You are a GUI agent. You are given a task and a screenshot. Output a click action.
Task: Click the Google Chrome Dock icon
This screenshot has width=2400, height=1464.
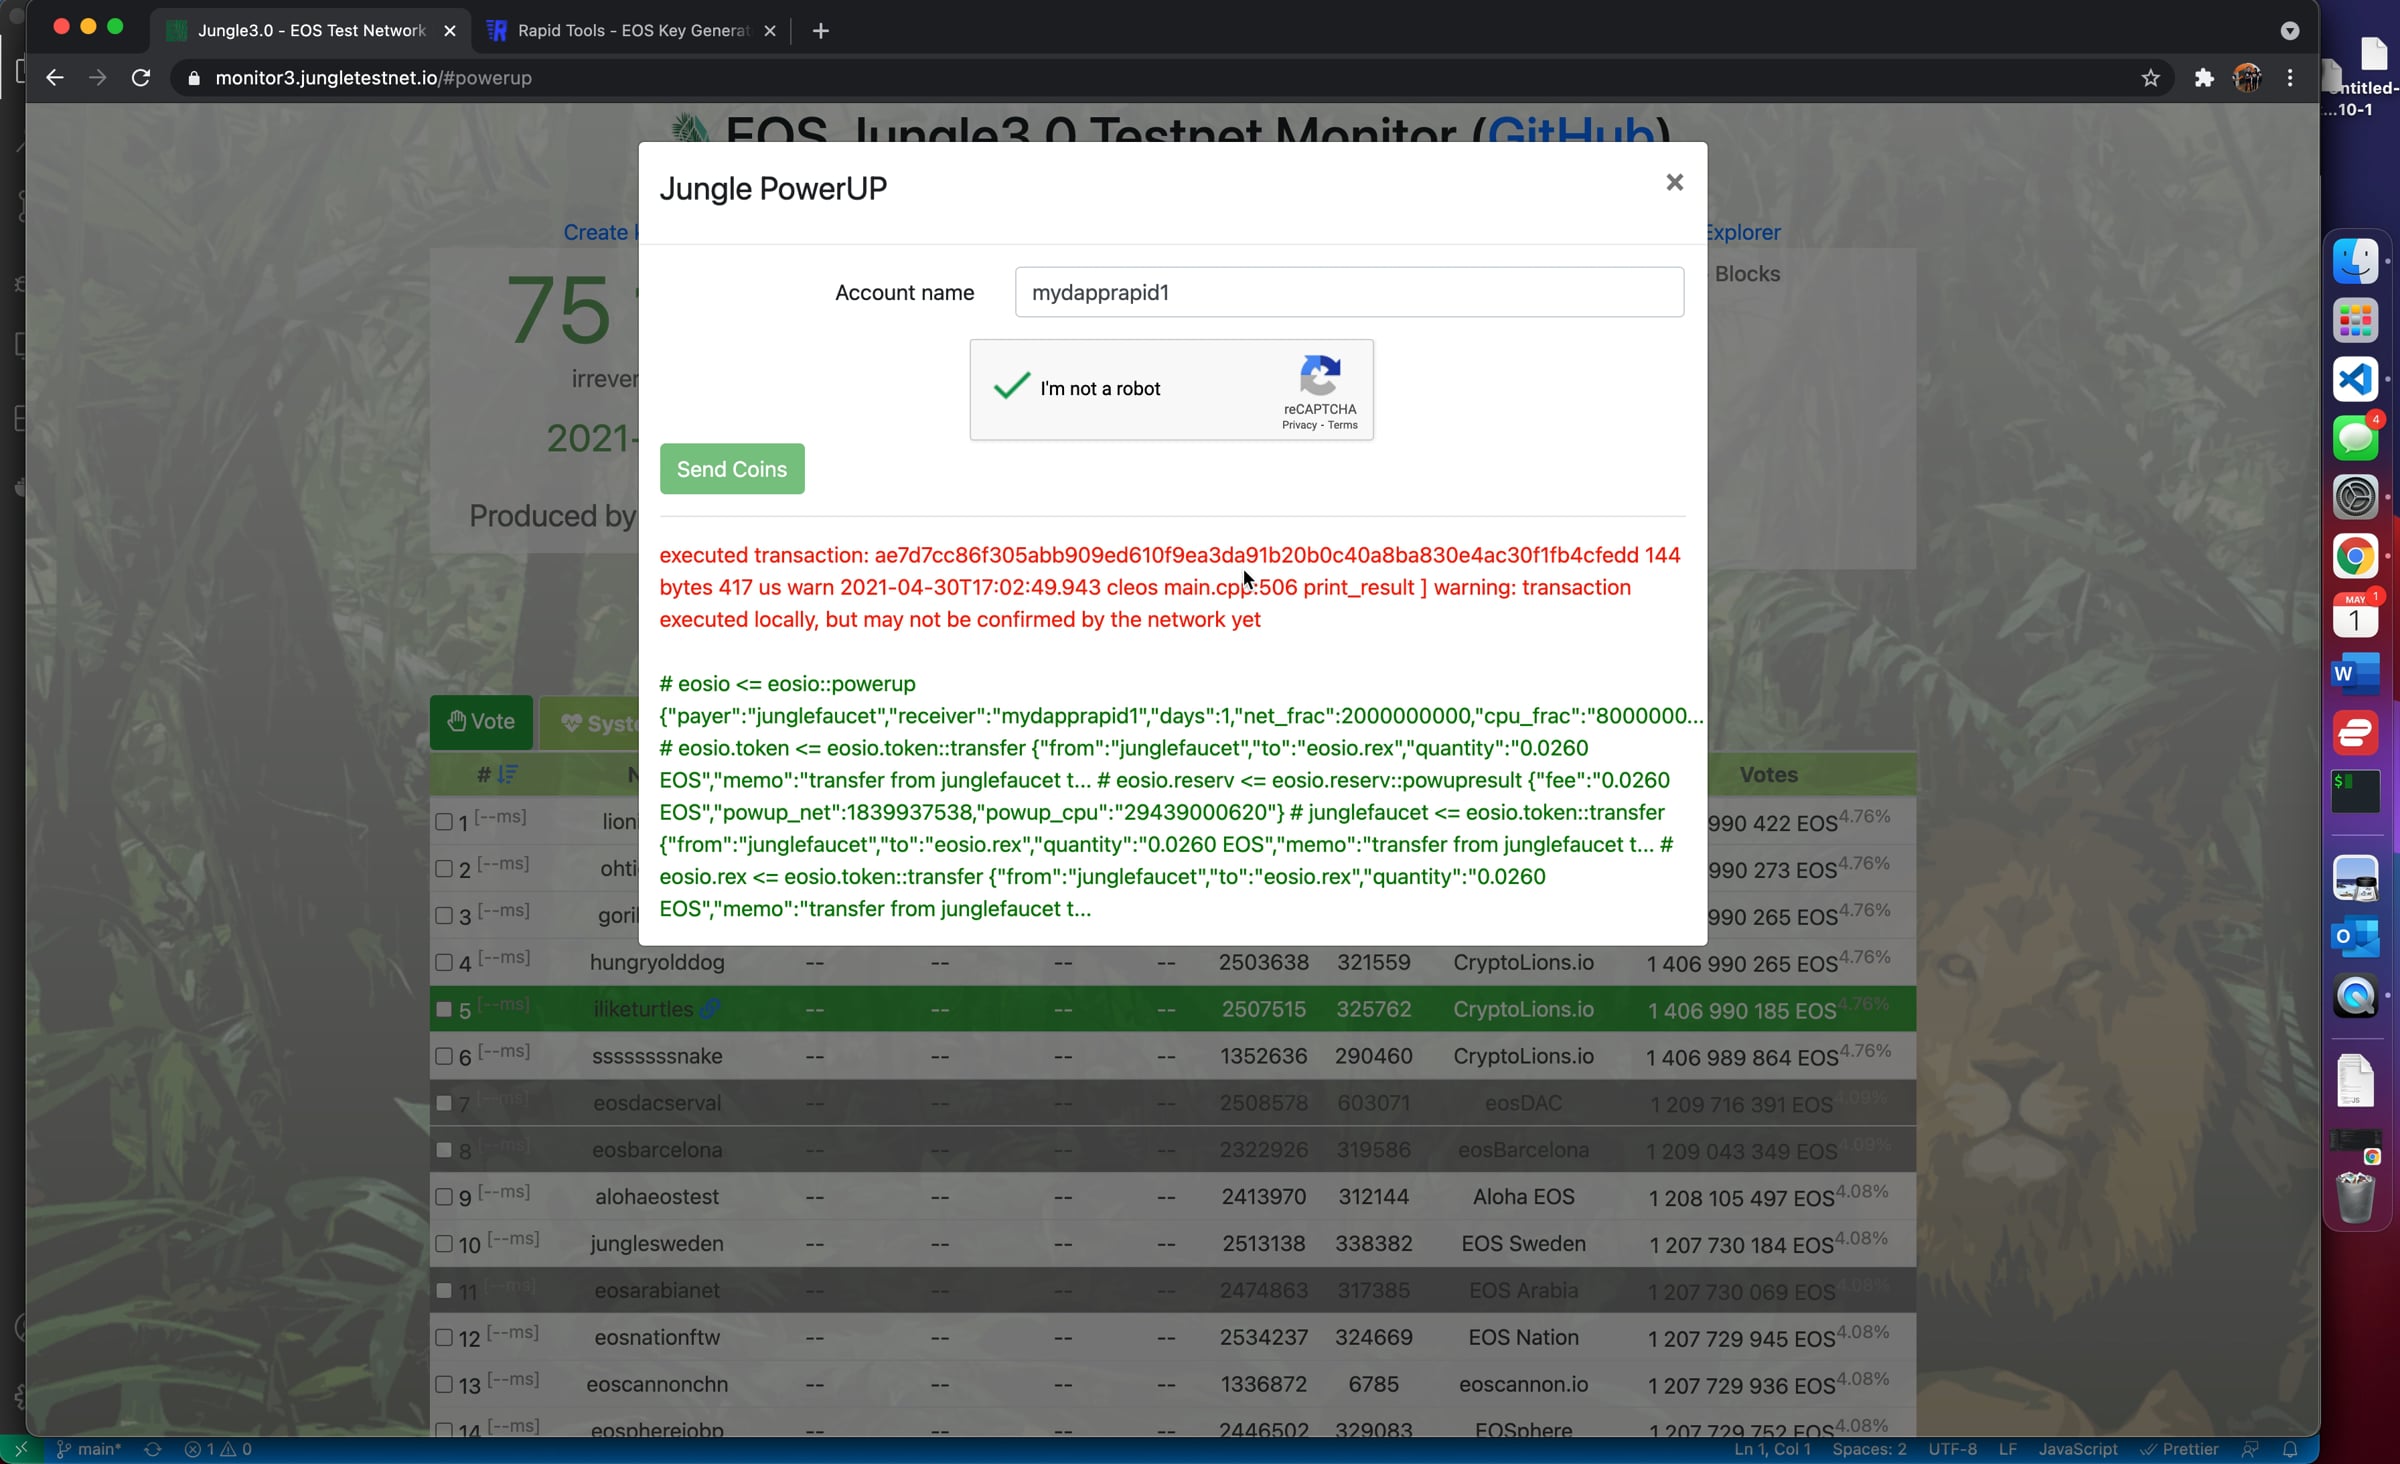(x=2355, y=556)
